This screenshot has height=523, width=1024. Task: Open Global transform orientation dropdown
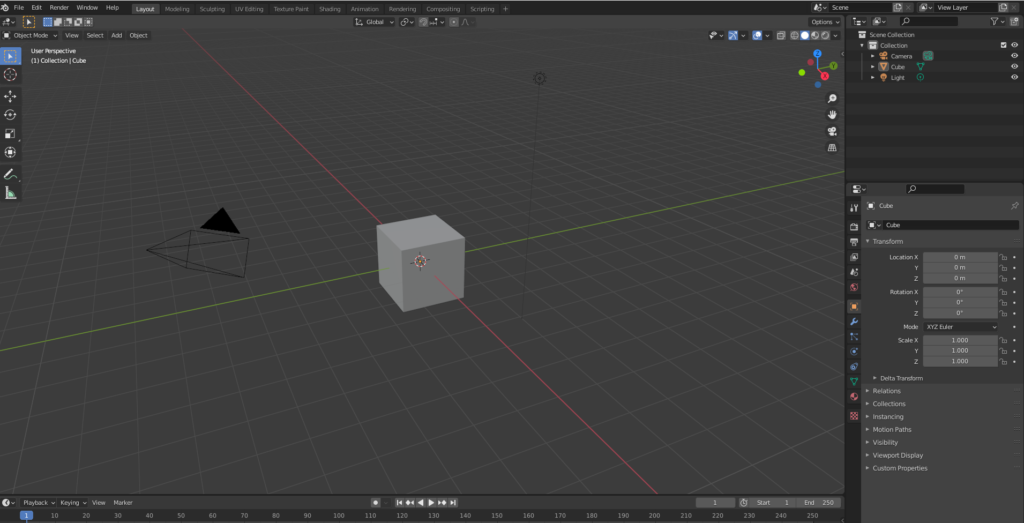pos(374,22)
